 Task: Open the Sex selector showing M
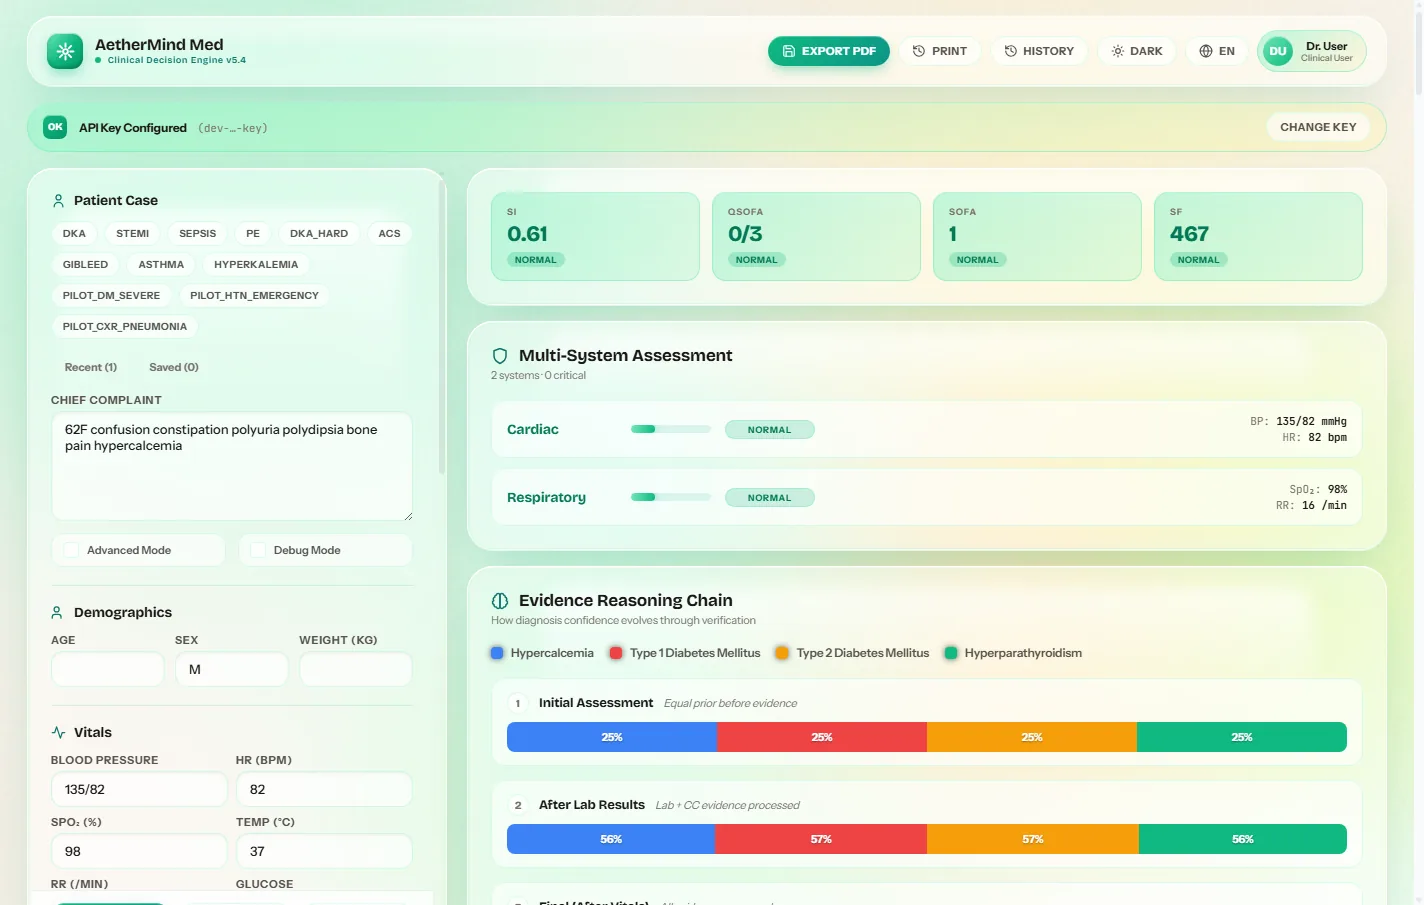click(232, 669)
